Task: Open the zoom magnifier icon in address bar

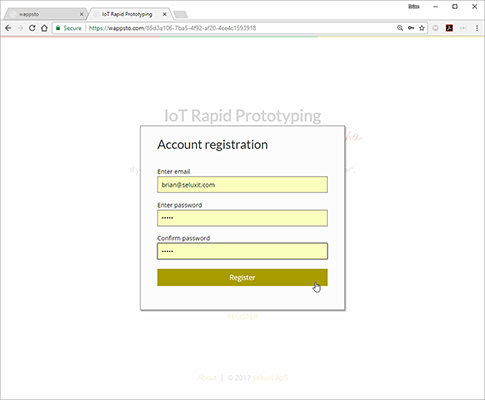Action: pyautogui.click(x=400, y=28)
